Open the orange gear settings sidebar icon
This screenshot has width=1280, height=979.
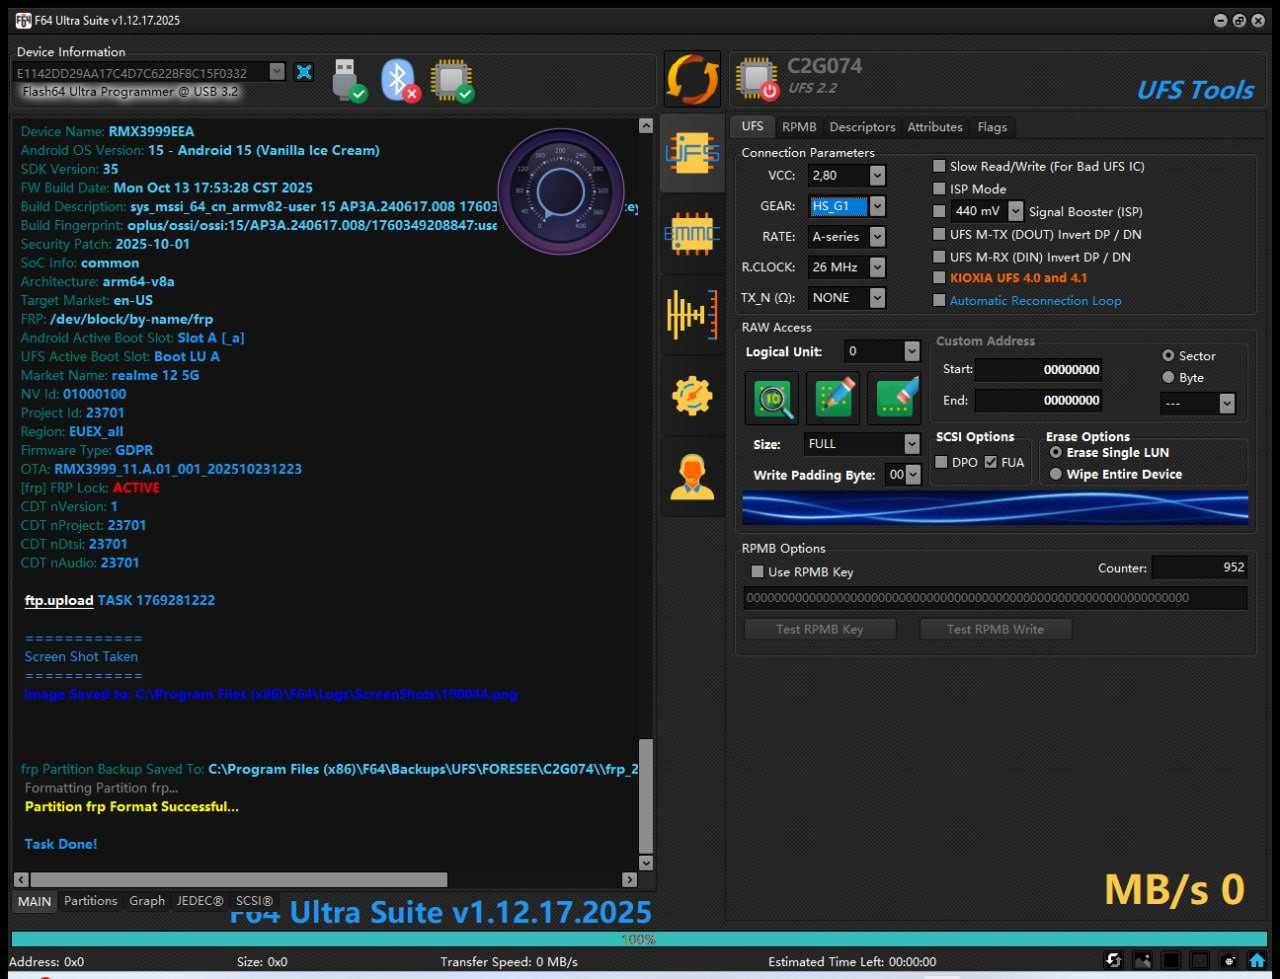click(692, 396)
